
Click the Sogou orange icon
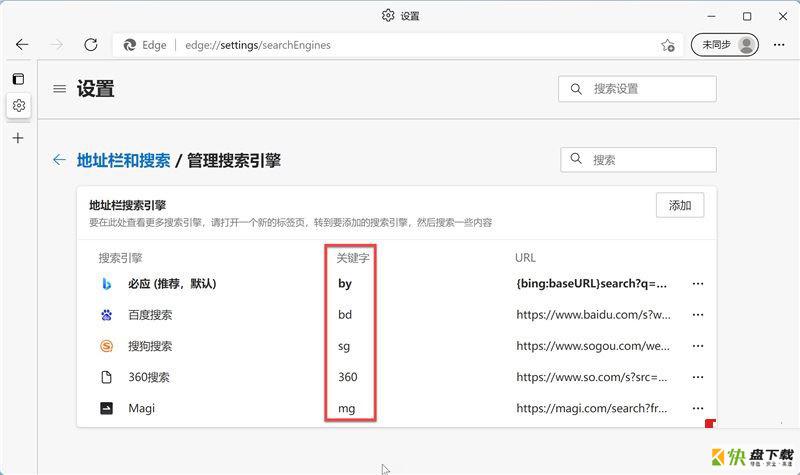click(106, 346)
